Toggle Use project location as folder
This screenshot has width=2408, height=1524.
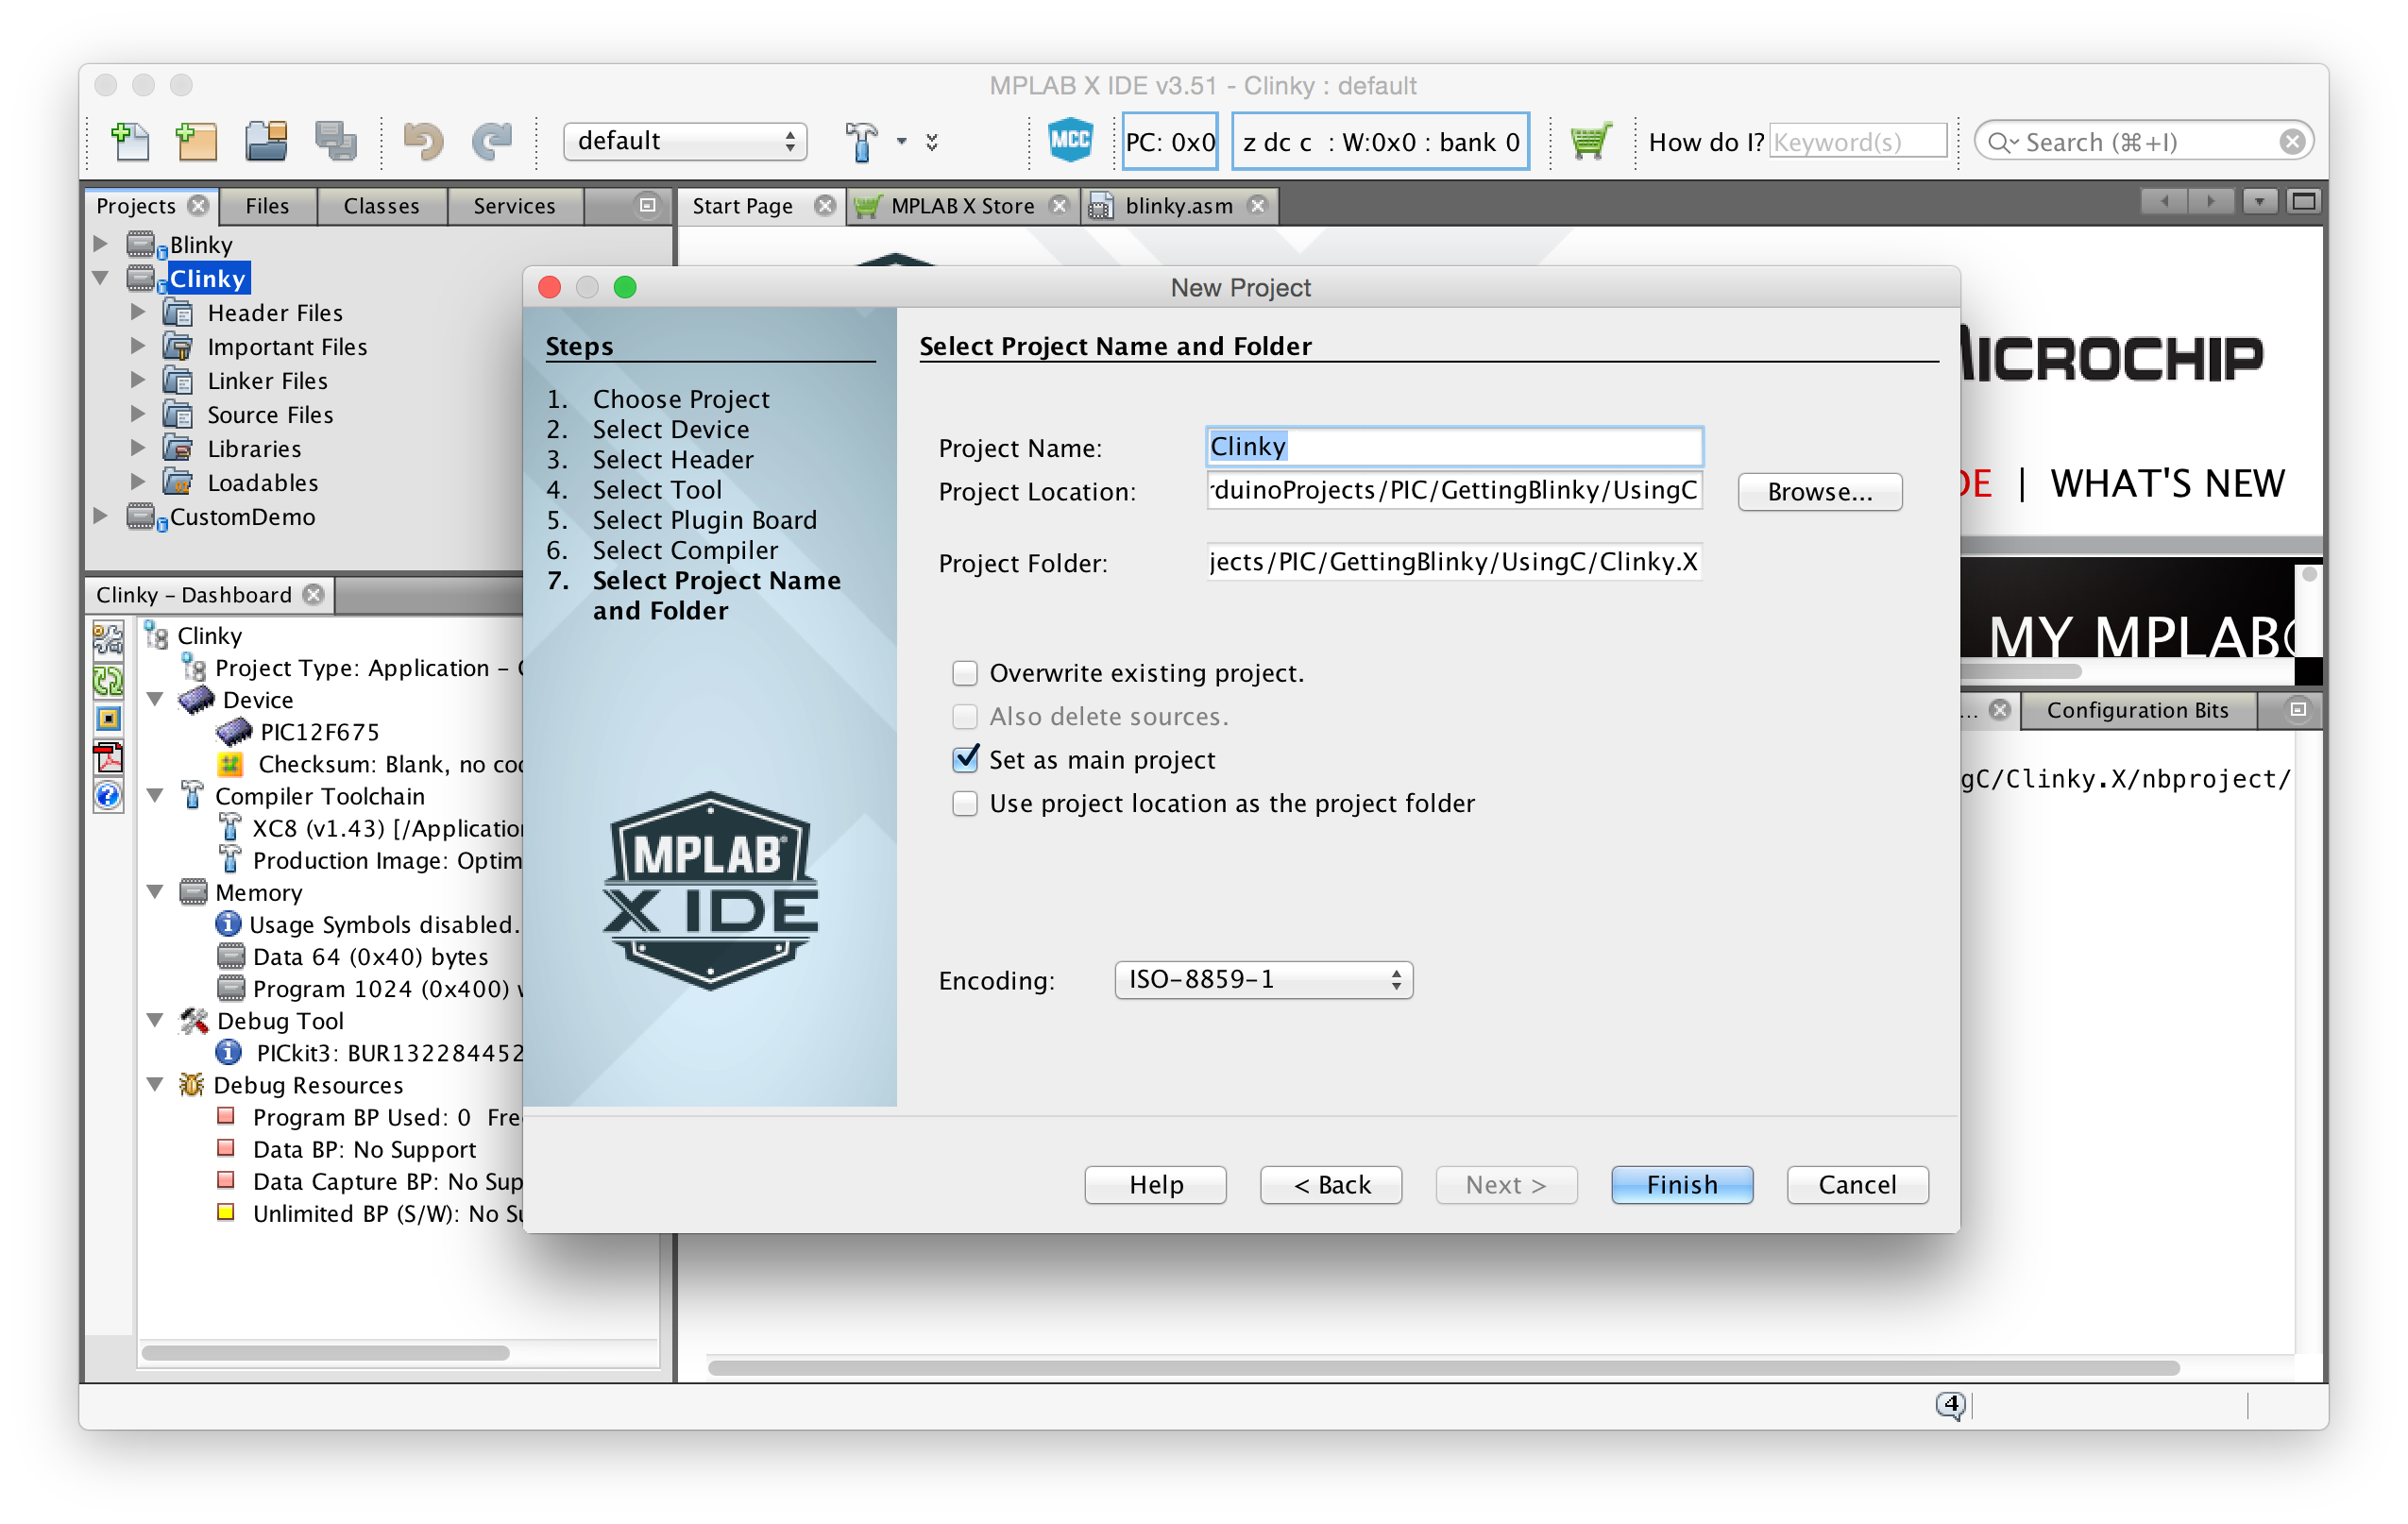pyautogui.click(x=965, y=803)
